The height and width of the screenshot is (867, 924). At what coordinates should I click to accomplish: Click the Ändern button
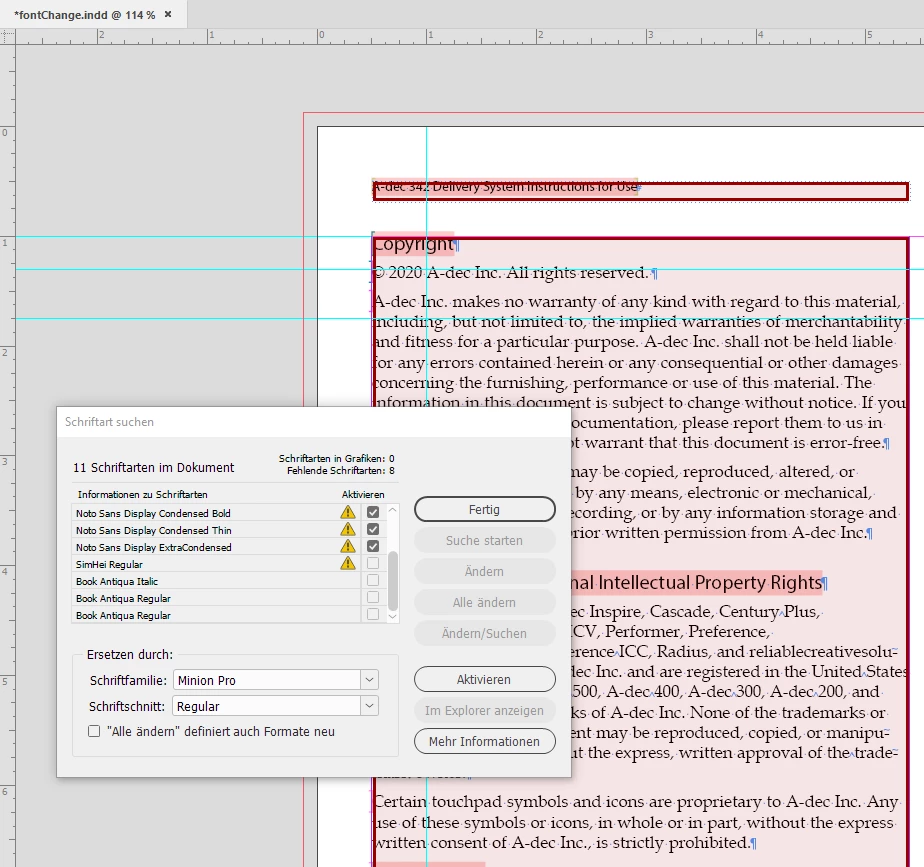coord(484,571)
